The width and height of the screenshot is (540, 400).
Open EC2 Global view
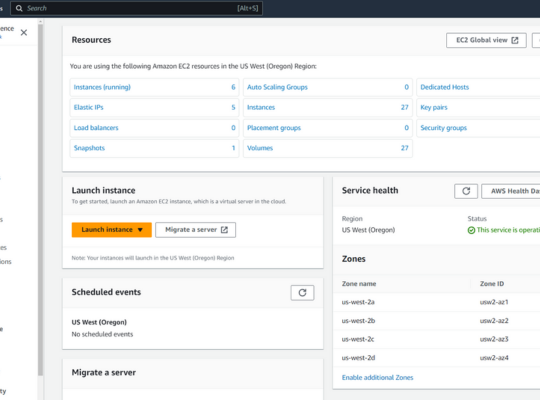(486, 40)
